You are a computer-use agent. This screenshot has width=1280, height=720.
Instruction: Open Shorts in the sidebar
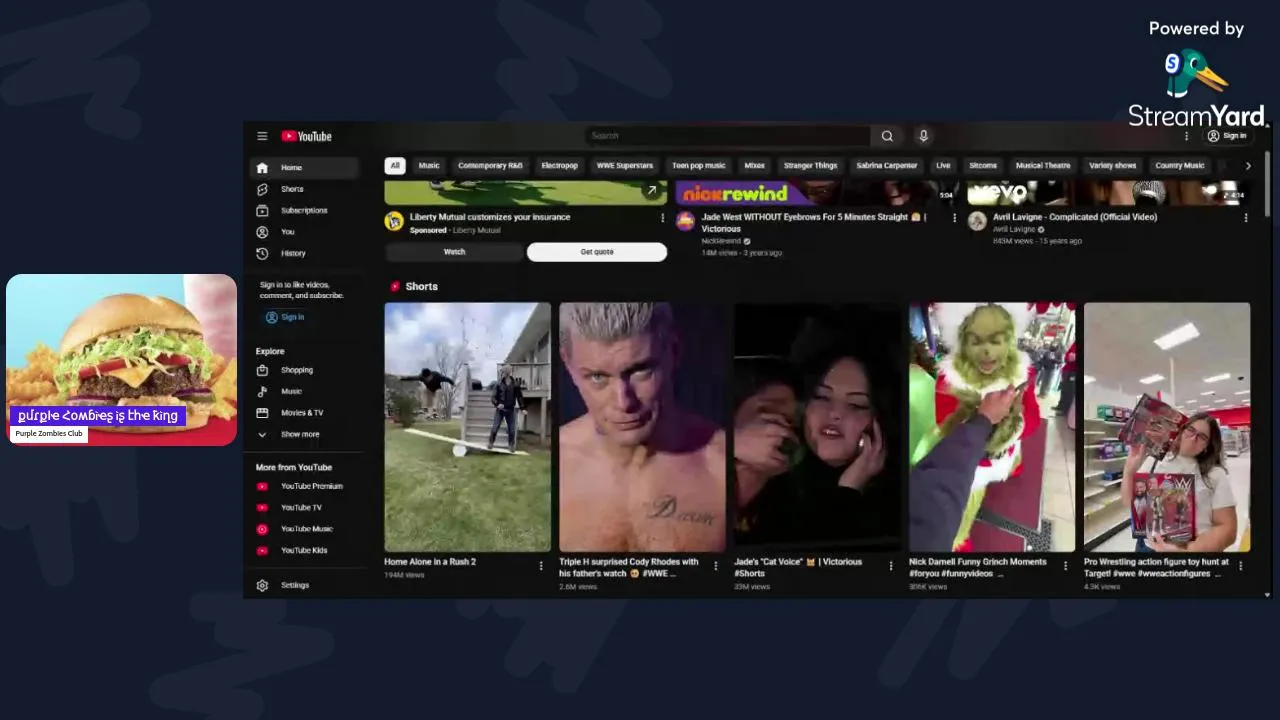(303, 189)
